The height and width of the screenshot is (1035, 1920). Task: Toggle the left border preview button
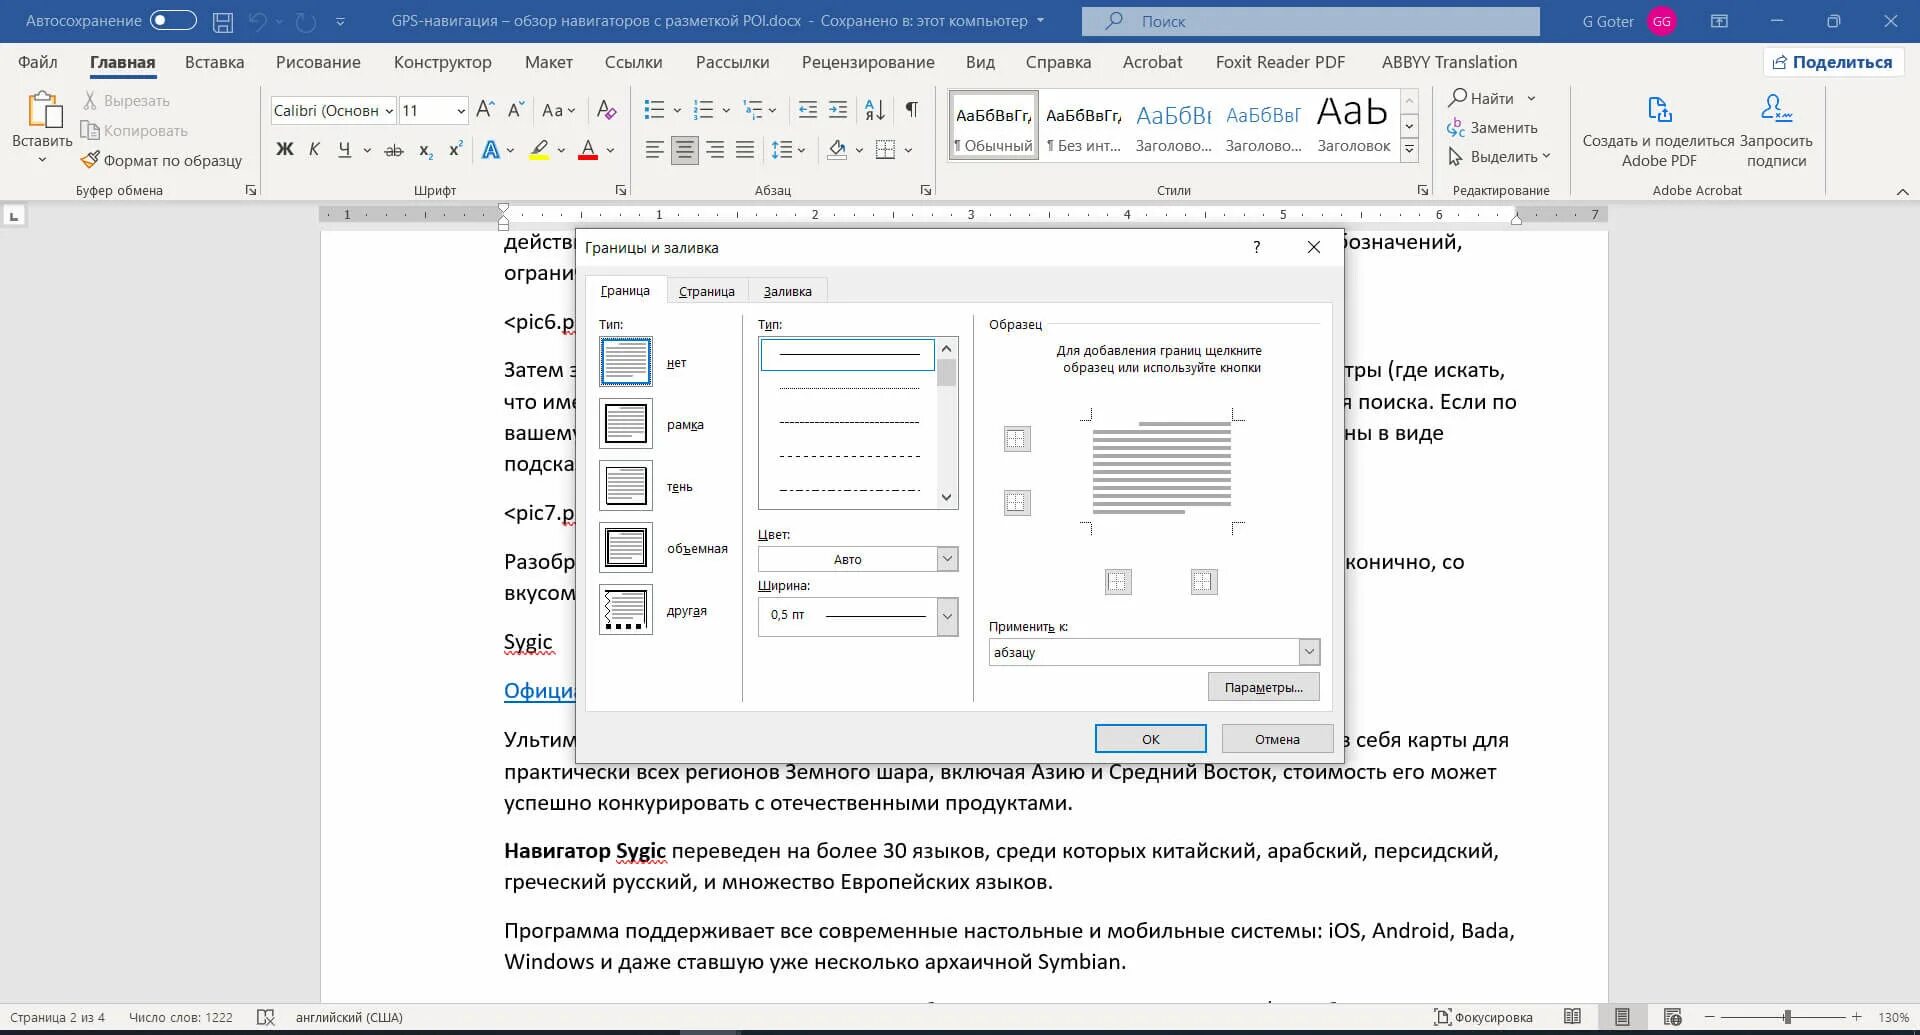[1118, 582]
